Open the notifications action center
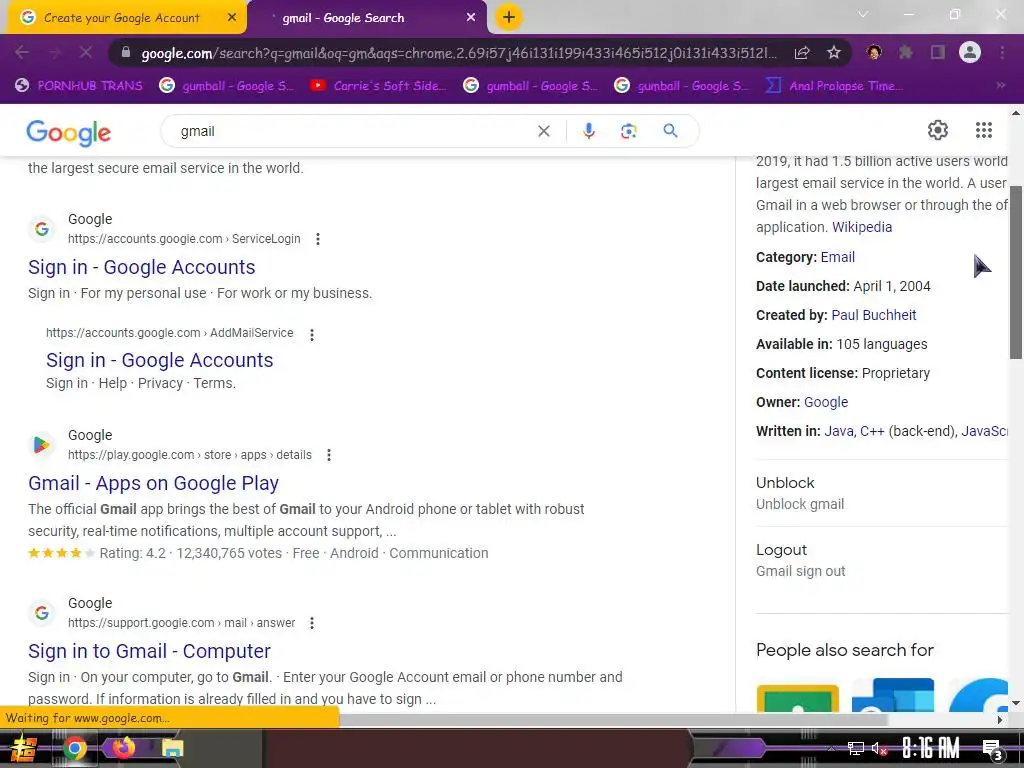The image size is (1024, 768). pyautogui.click(x=993, y=750)
